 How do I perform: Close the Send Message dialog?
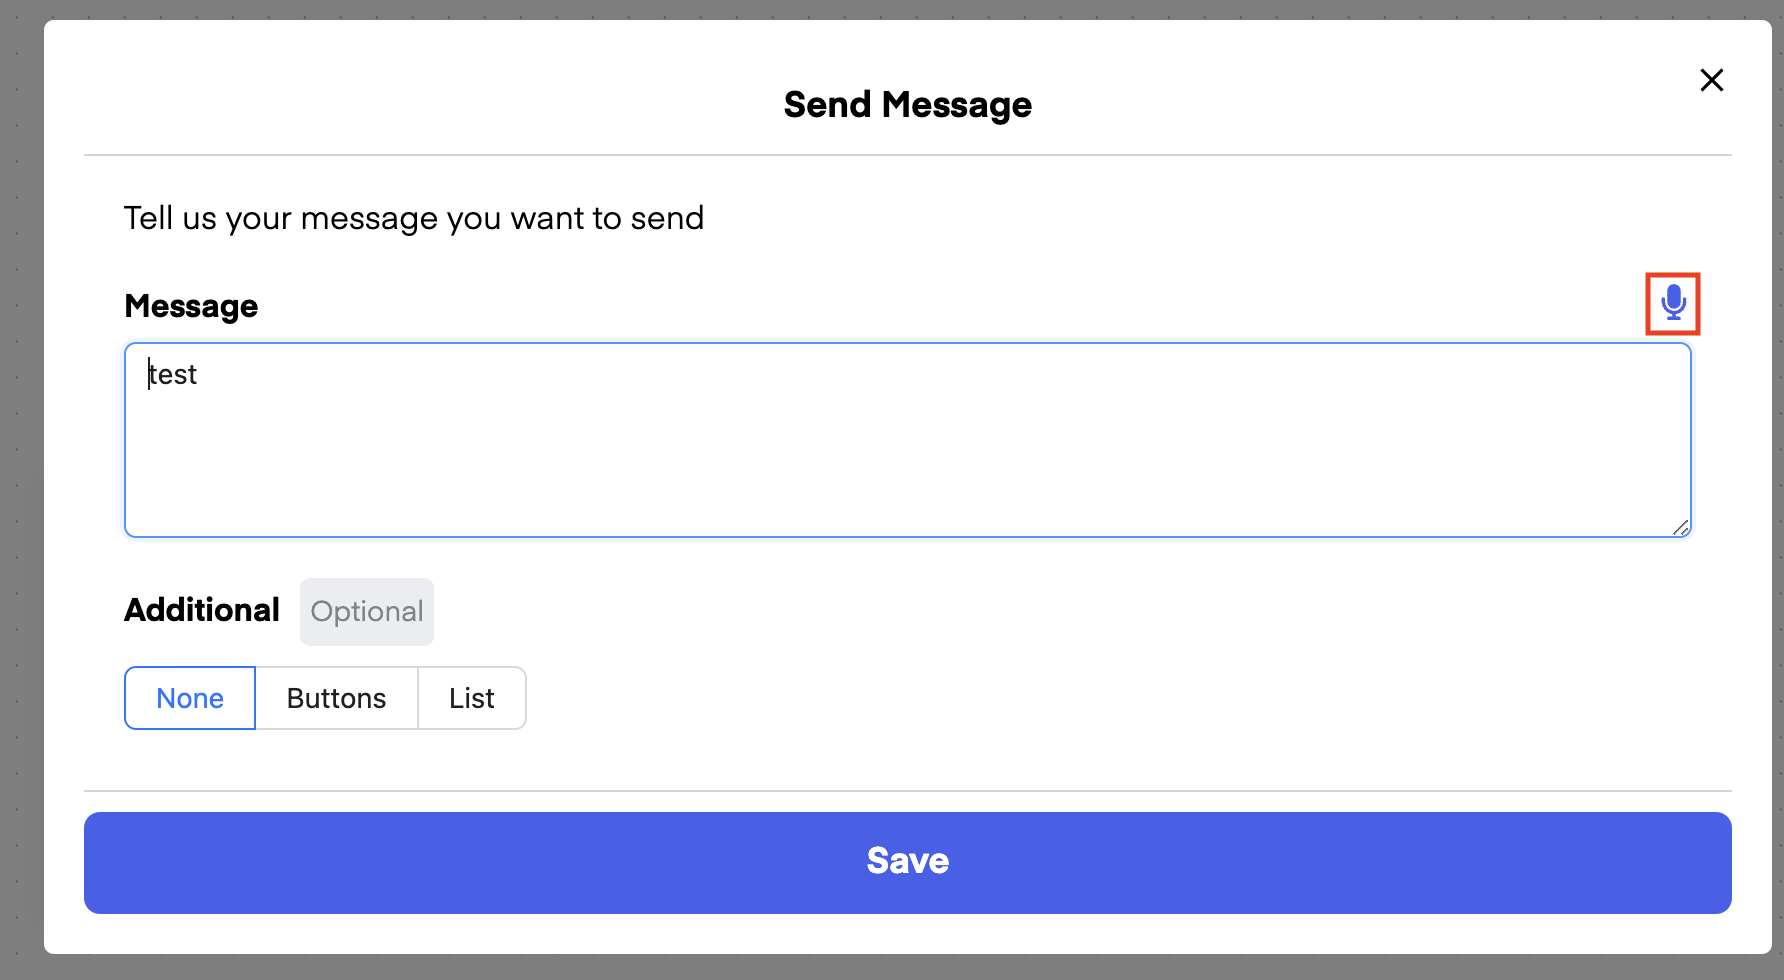point(1711,80)
